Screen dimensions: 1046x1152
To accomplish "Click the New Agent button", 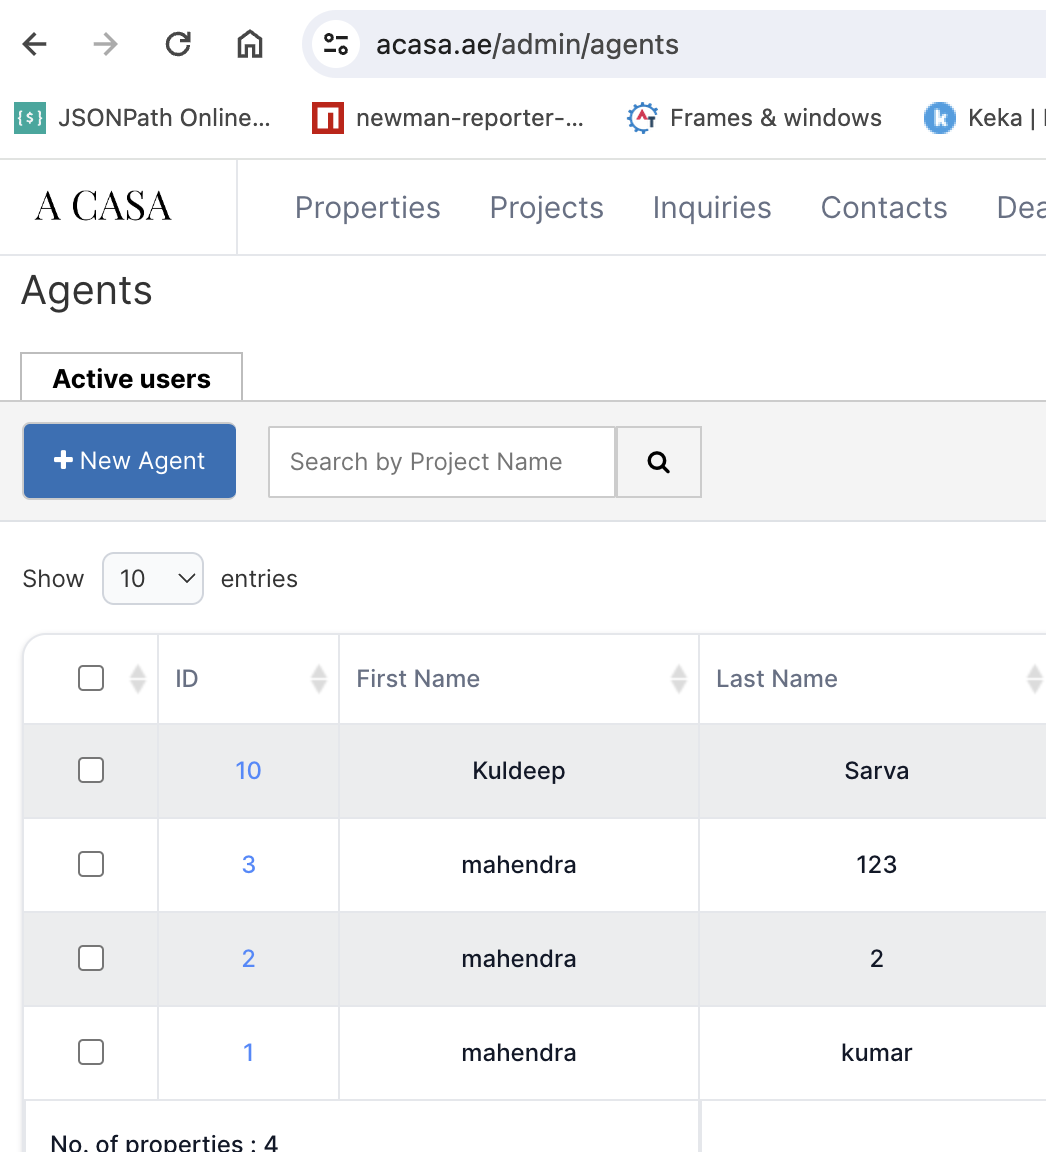I will point(130,461).
